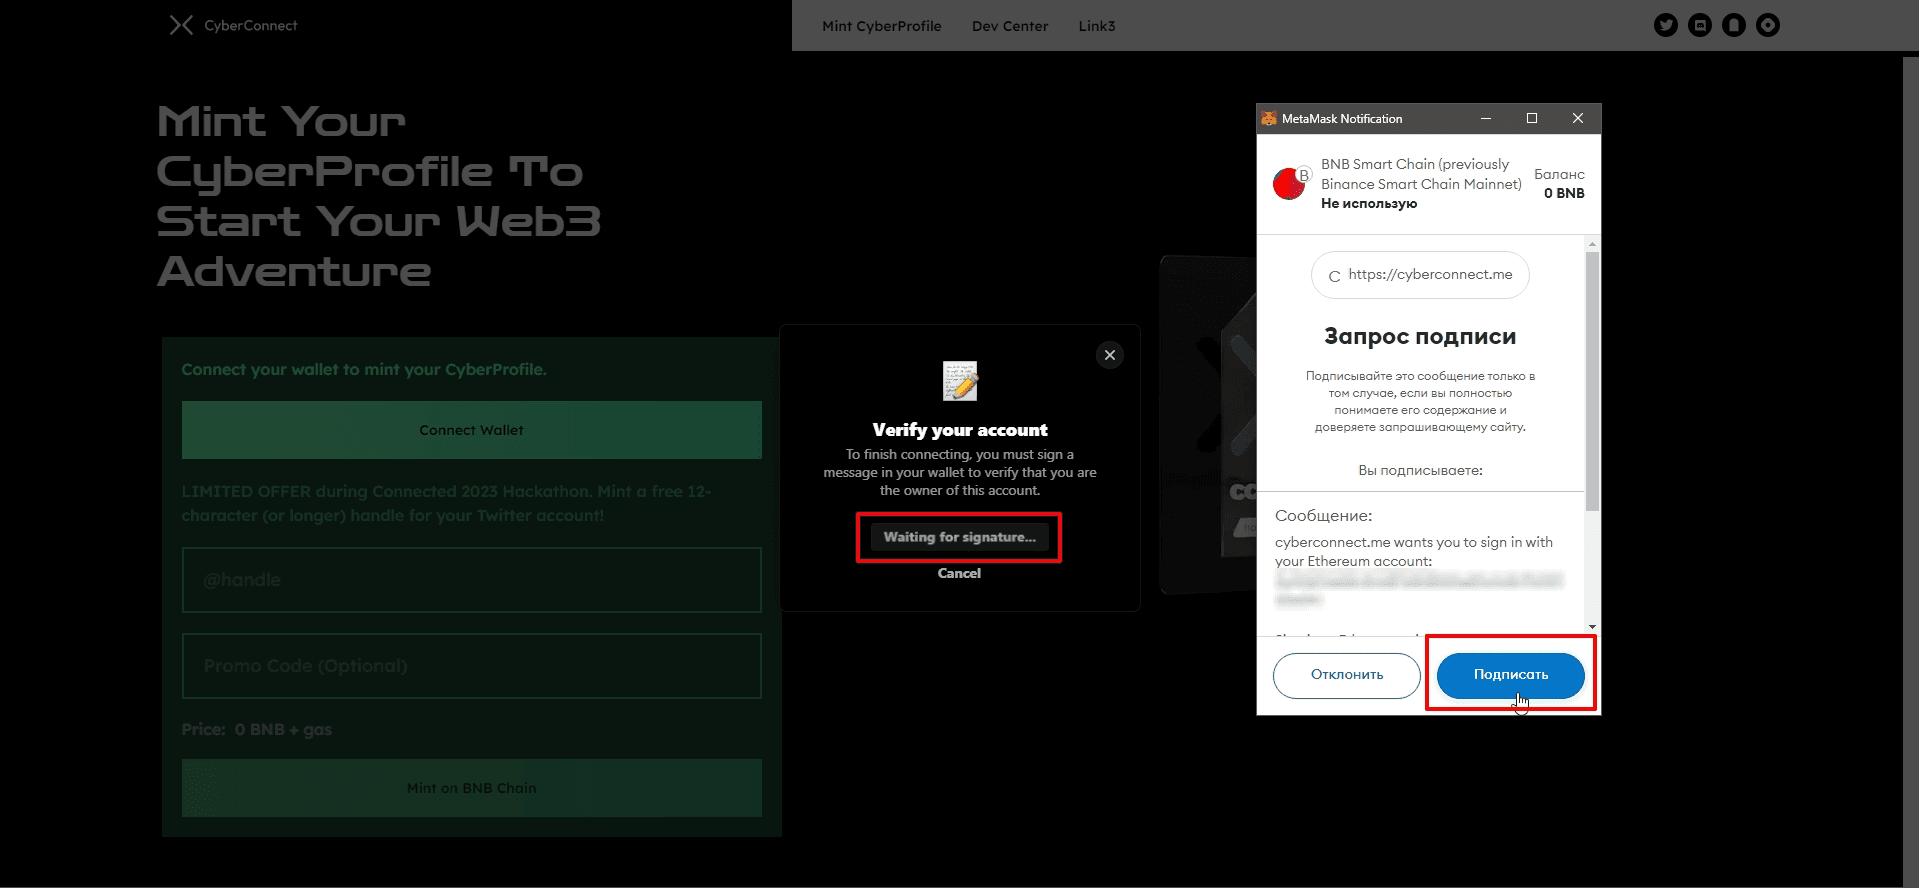Screen dimensions: 1919x888
Task: Click BNB Smart Chain network name
Action: coord(1421,174)
